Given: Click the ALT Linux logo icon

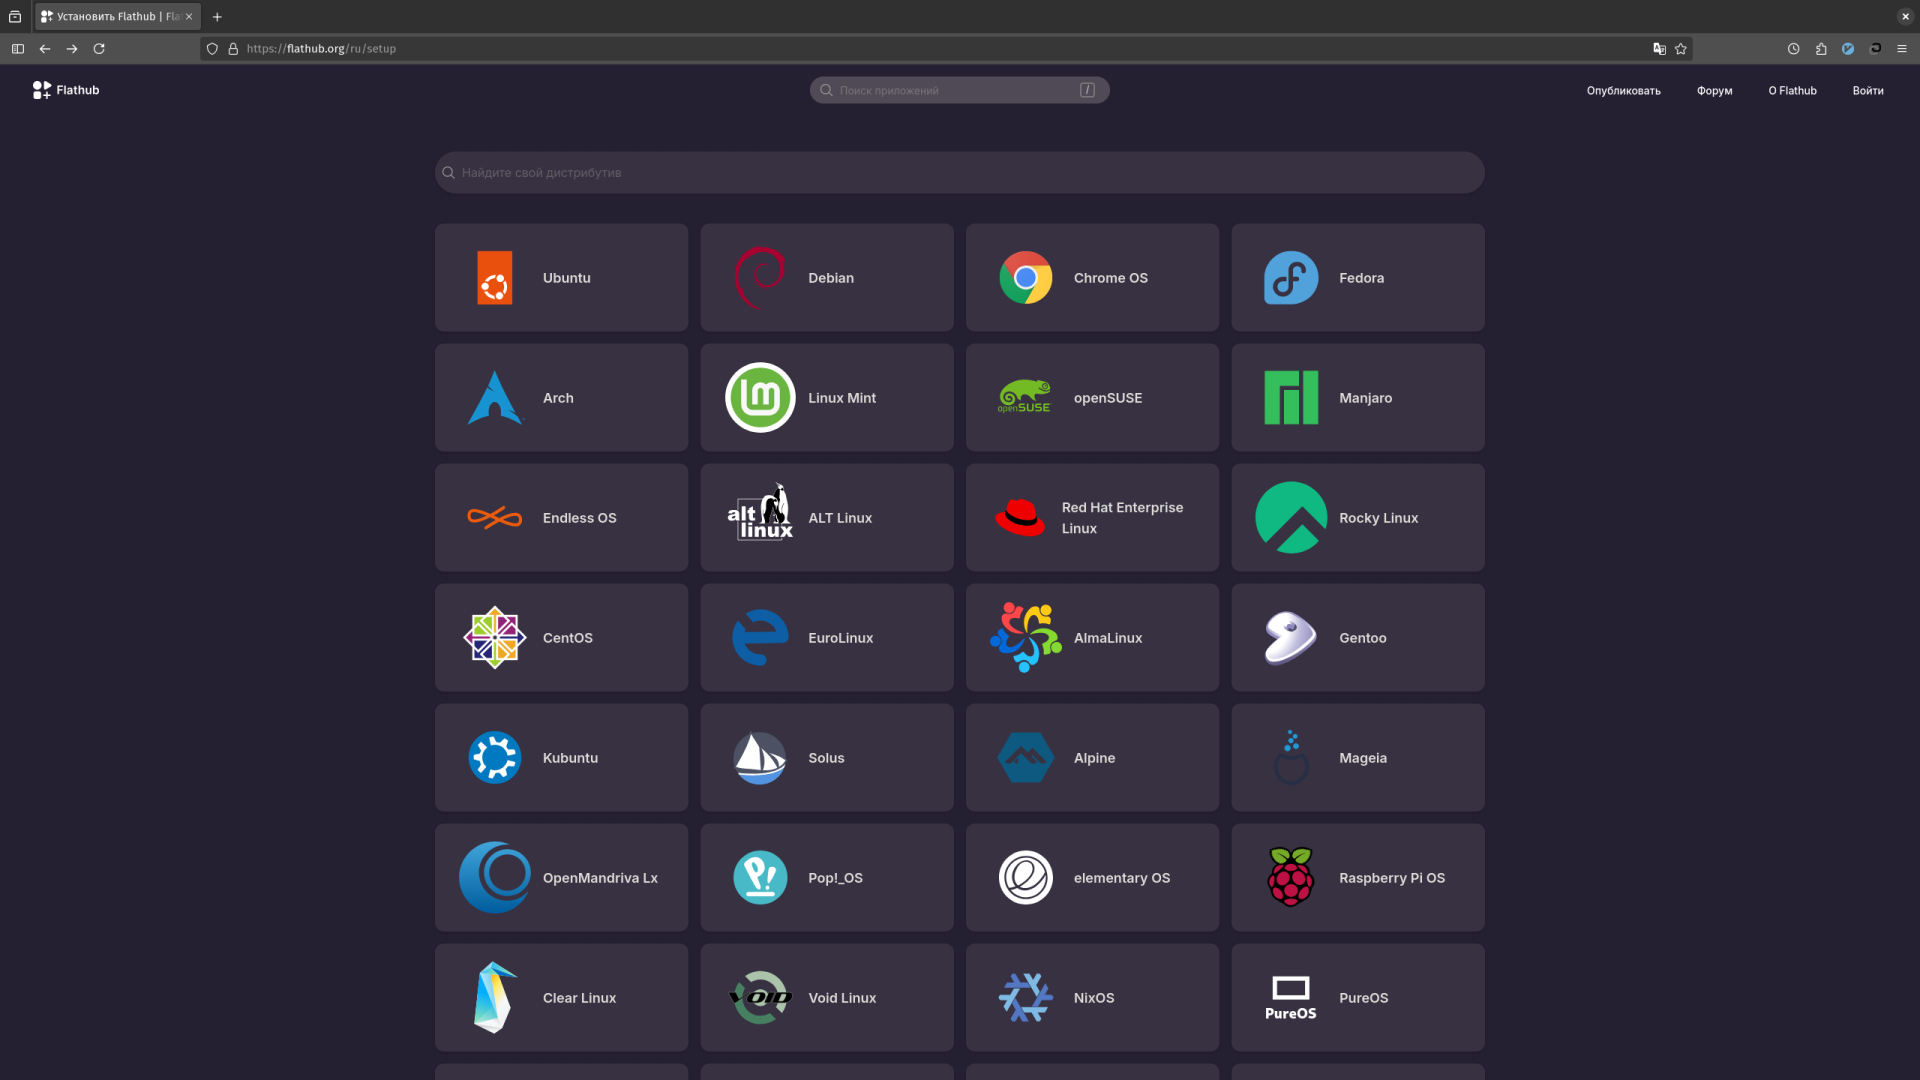Looking at the screenshot, I should point(760,513).
